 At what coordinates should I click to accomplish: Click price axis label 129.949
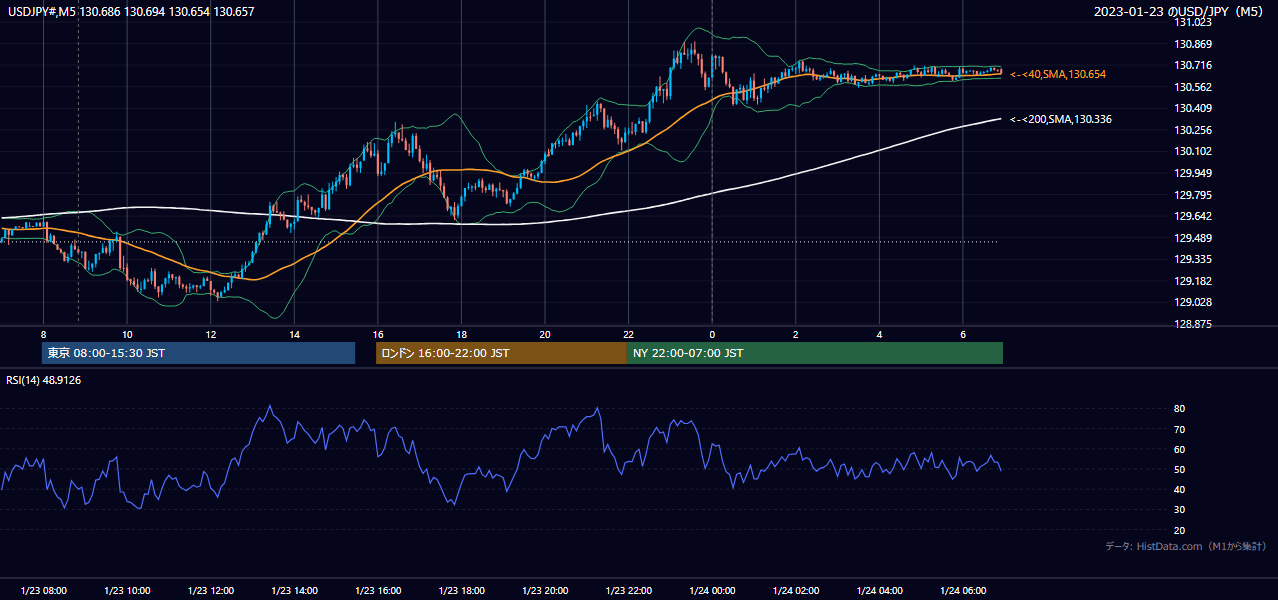click(1193, 173)
